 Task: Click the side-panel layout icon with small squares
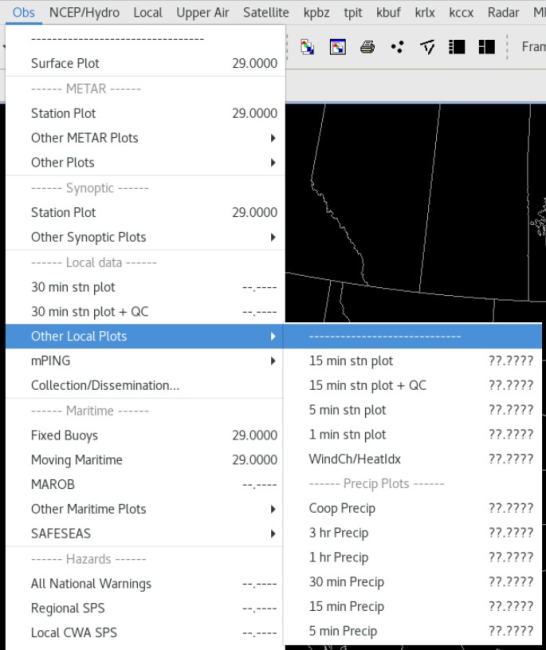pos(457,47)
